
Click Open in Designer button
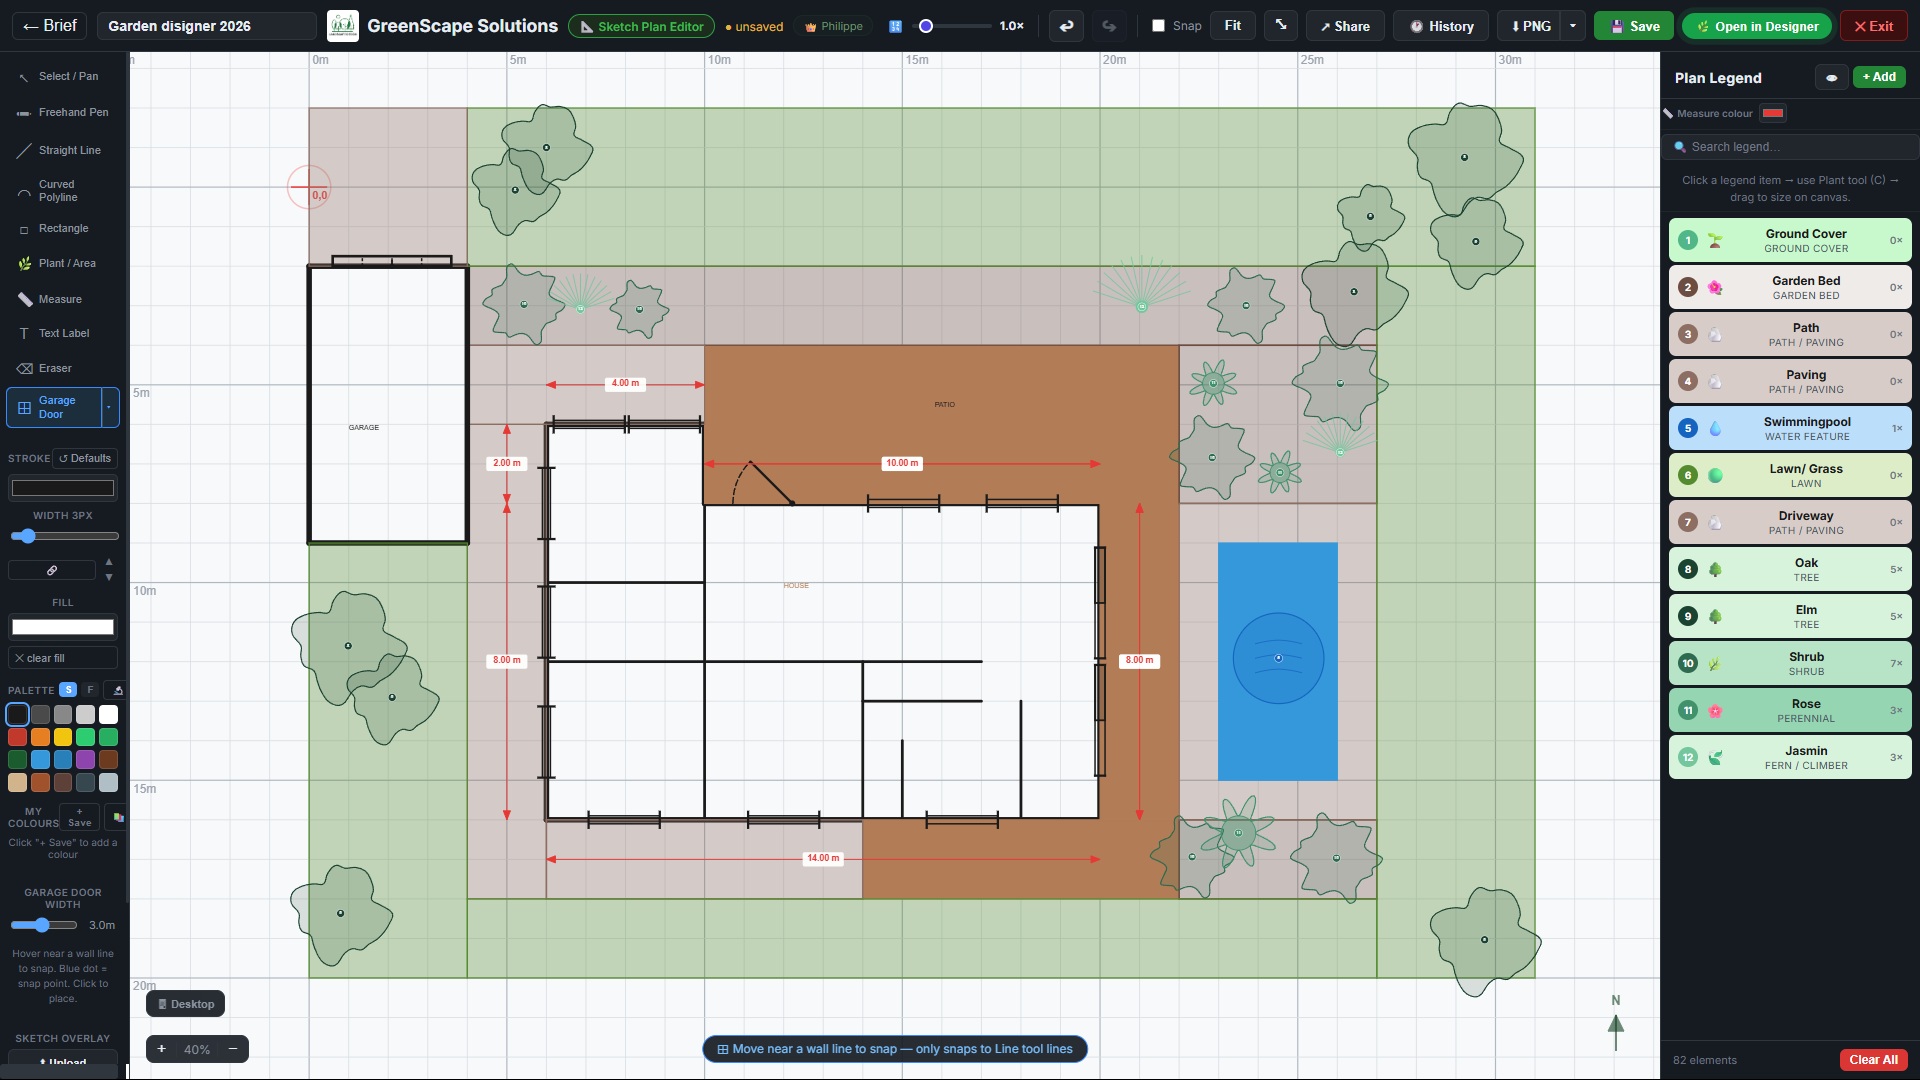tap(1757, 26)
